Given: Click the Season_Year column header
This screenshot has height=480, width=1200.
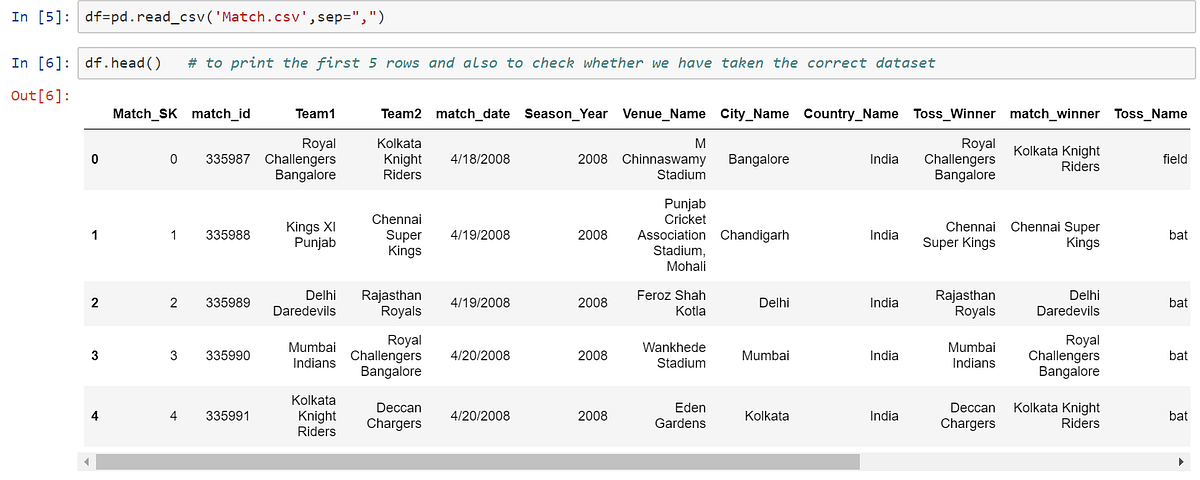Looking at the screenshot, I should (x=566, y=114).
